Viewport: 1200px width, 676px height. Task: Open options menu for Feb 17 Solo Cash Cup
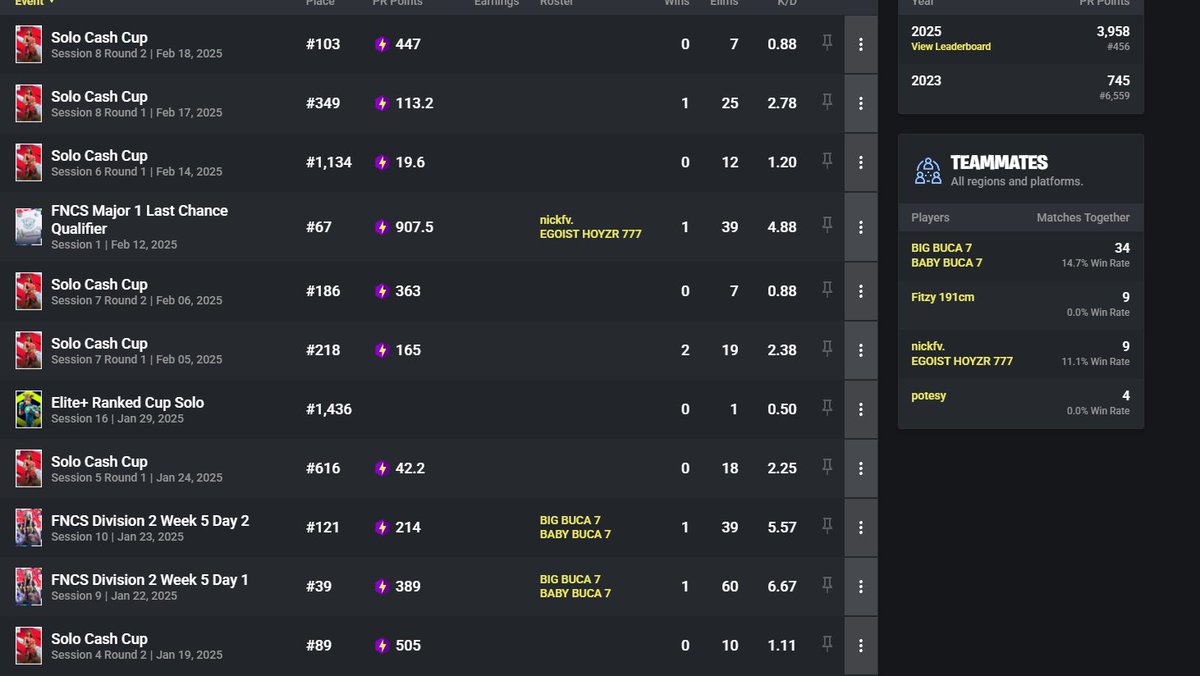click(861, 103)
